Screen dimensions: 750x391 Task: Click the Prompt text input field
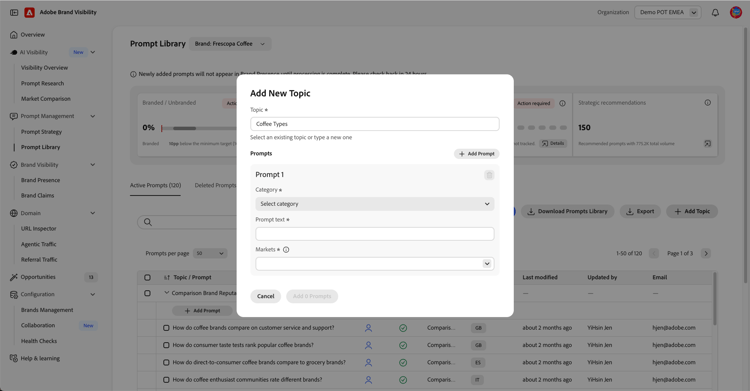click(375, 234)
